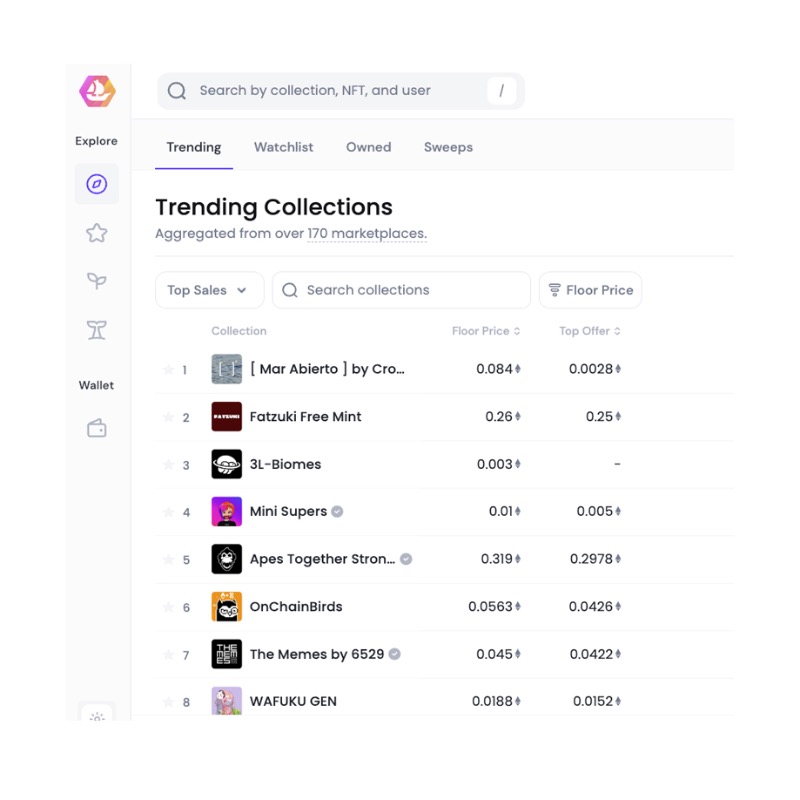This screenshot has width=800, height=800.
Task: Star the Apes Together Strong collection
Action: [x=168, y=559]
